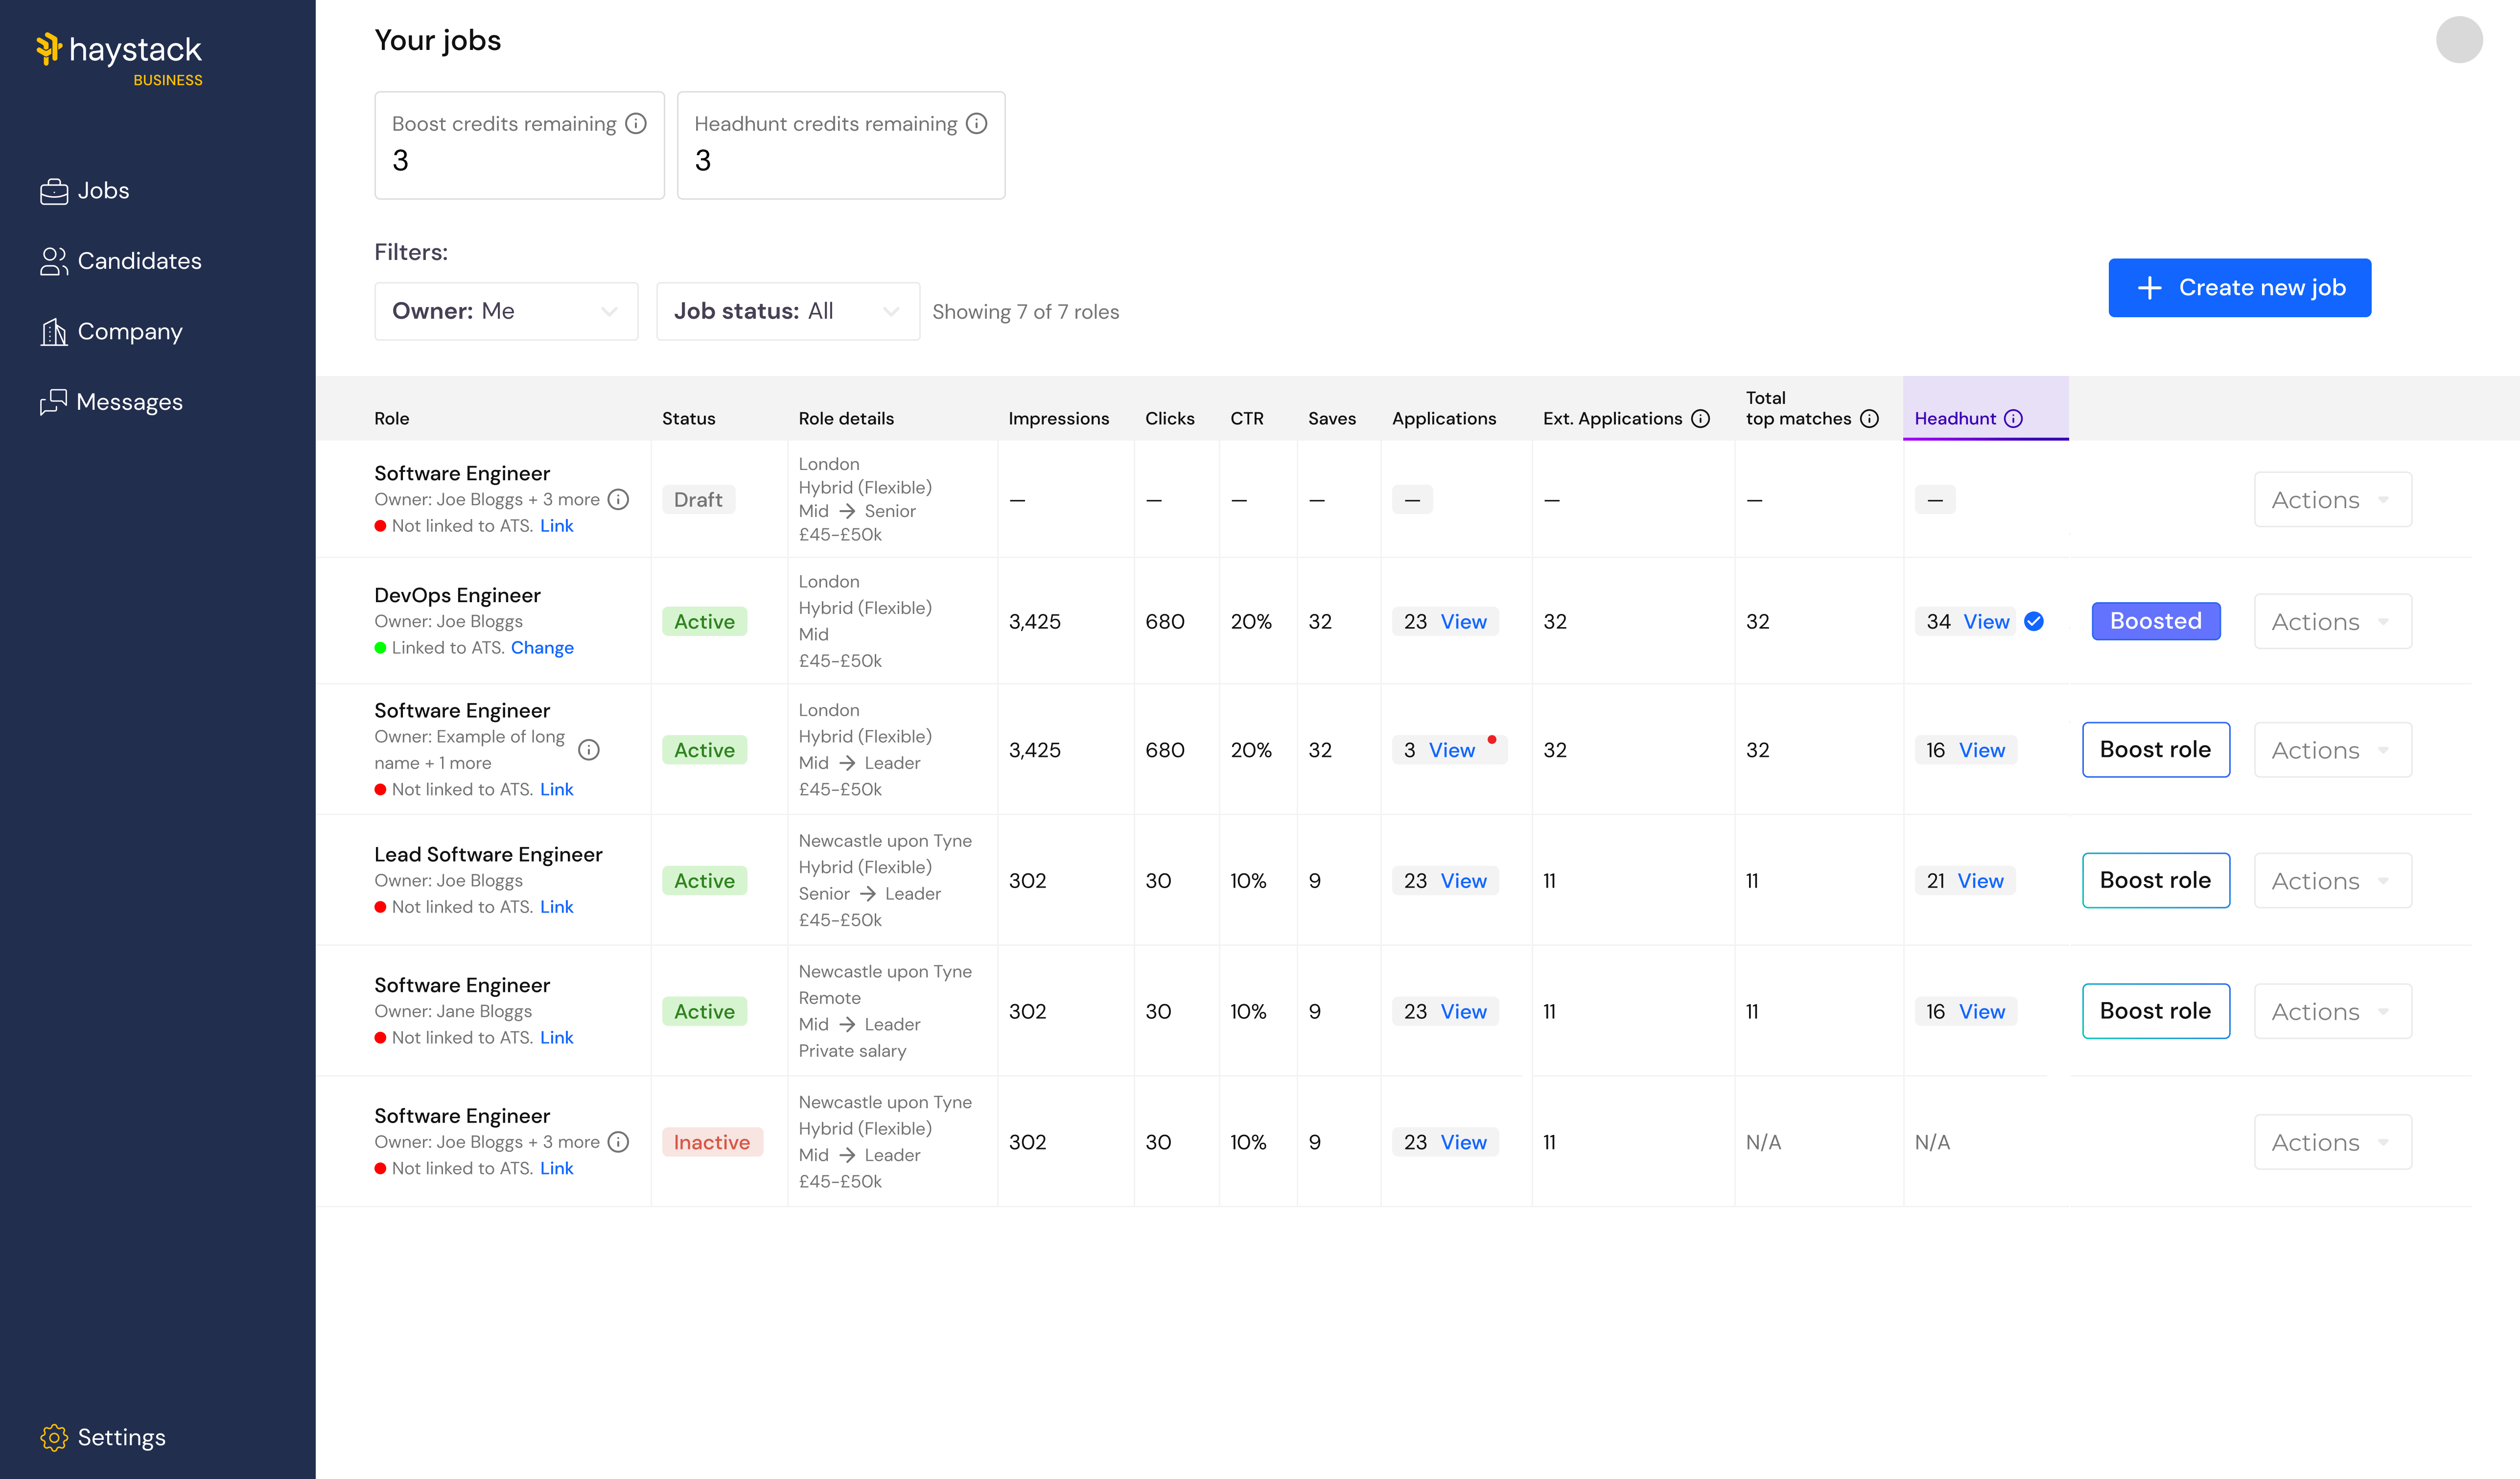Boost the Lead Software Engineer role
The width and height of the screenshot is (2520, 1479).
(2156, 880)
